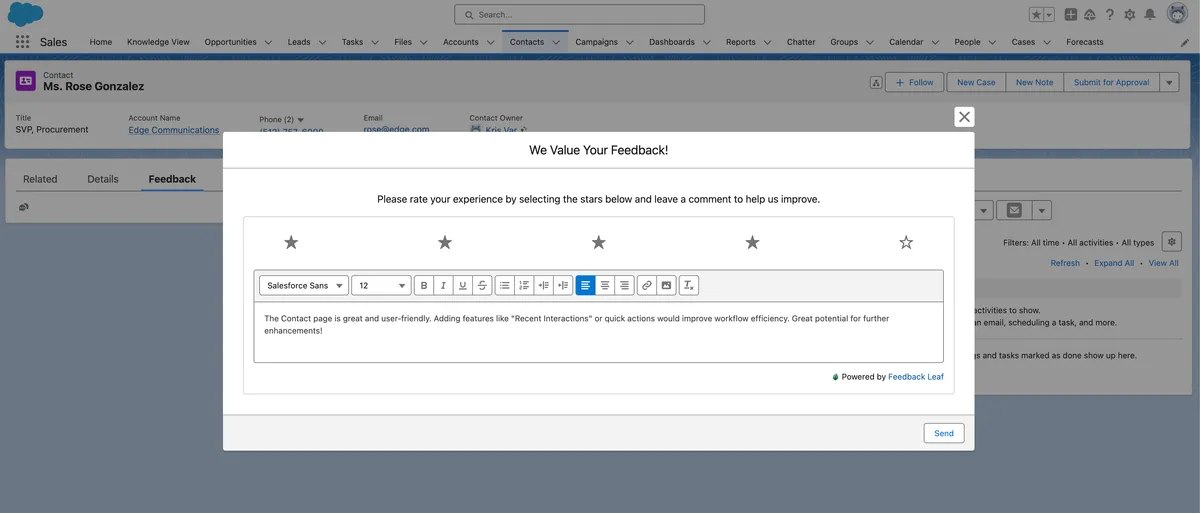The width and height of the screenshot is (1200, 513).
Task: Insert a numbered list
Action: (524, 285)
